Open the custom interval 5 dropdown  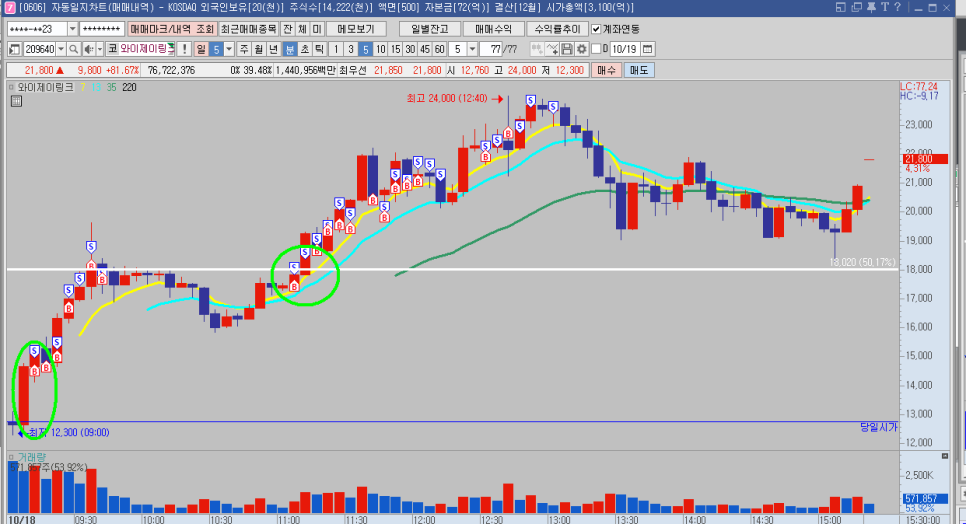pos(472,49)
